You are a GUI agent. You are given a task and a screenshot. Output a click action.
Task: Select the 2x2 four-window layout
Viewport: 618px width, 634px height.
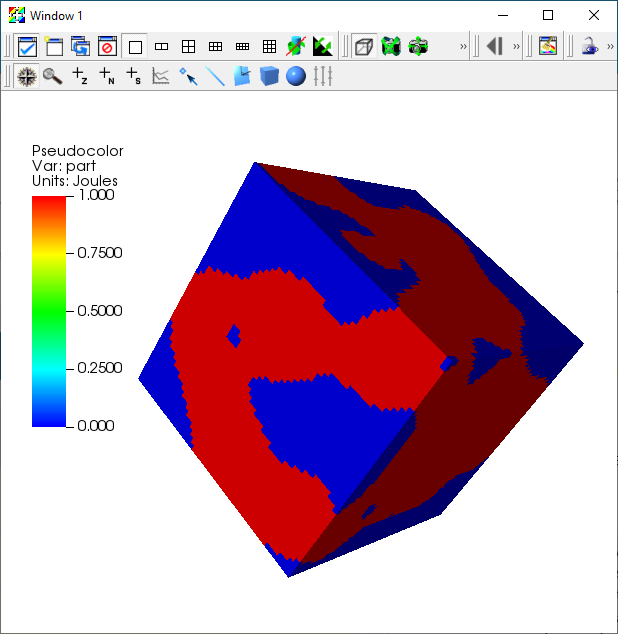[x=188, y=46]
